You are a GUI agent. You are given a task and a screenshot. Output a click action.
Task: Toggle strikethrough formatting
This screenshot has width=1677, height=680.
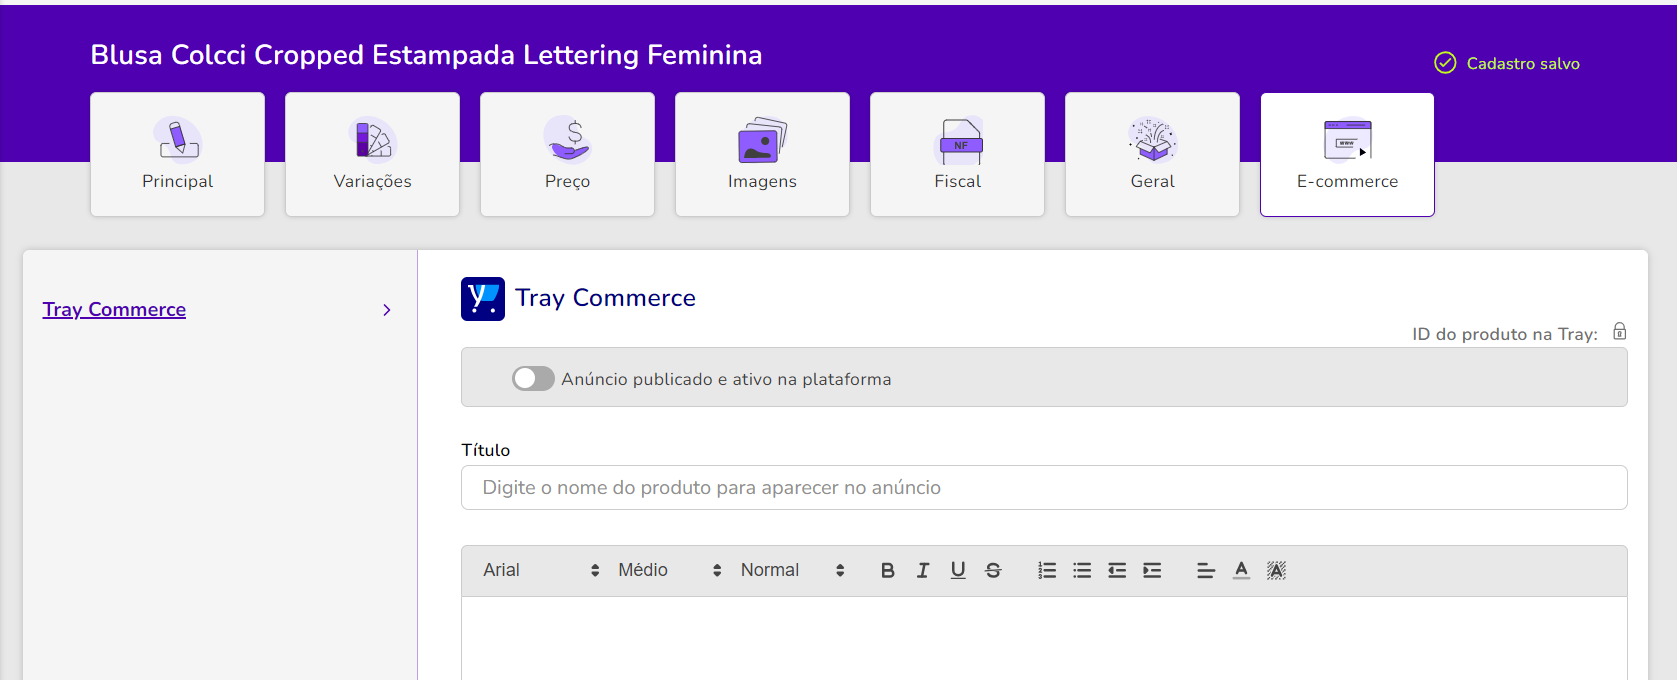coord(993,570)
